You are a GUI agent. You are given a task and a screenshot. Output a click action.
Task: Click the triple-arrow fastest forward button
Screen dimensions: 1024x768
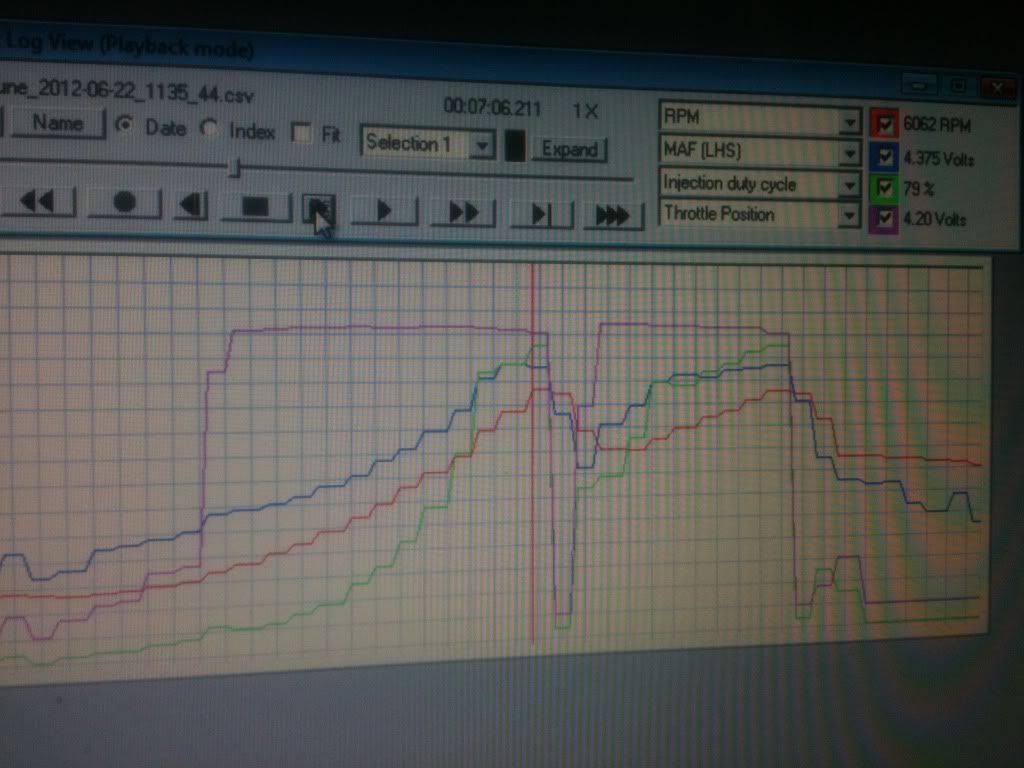[x=613, y=215]
